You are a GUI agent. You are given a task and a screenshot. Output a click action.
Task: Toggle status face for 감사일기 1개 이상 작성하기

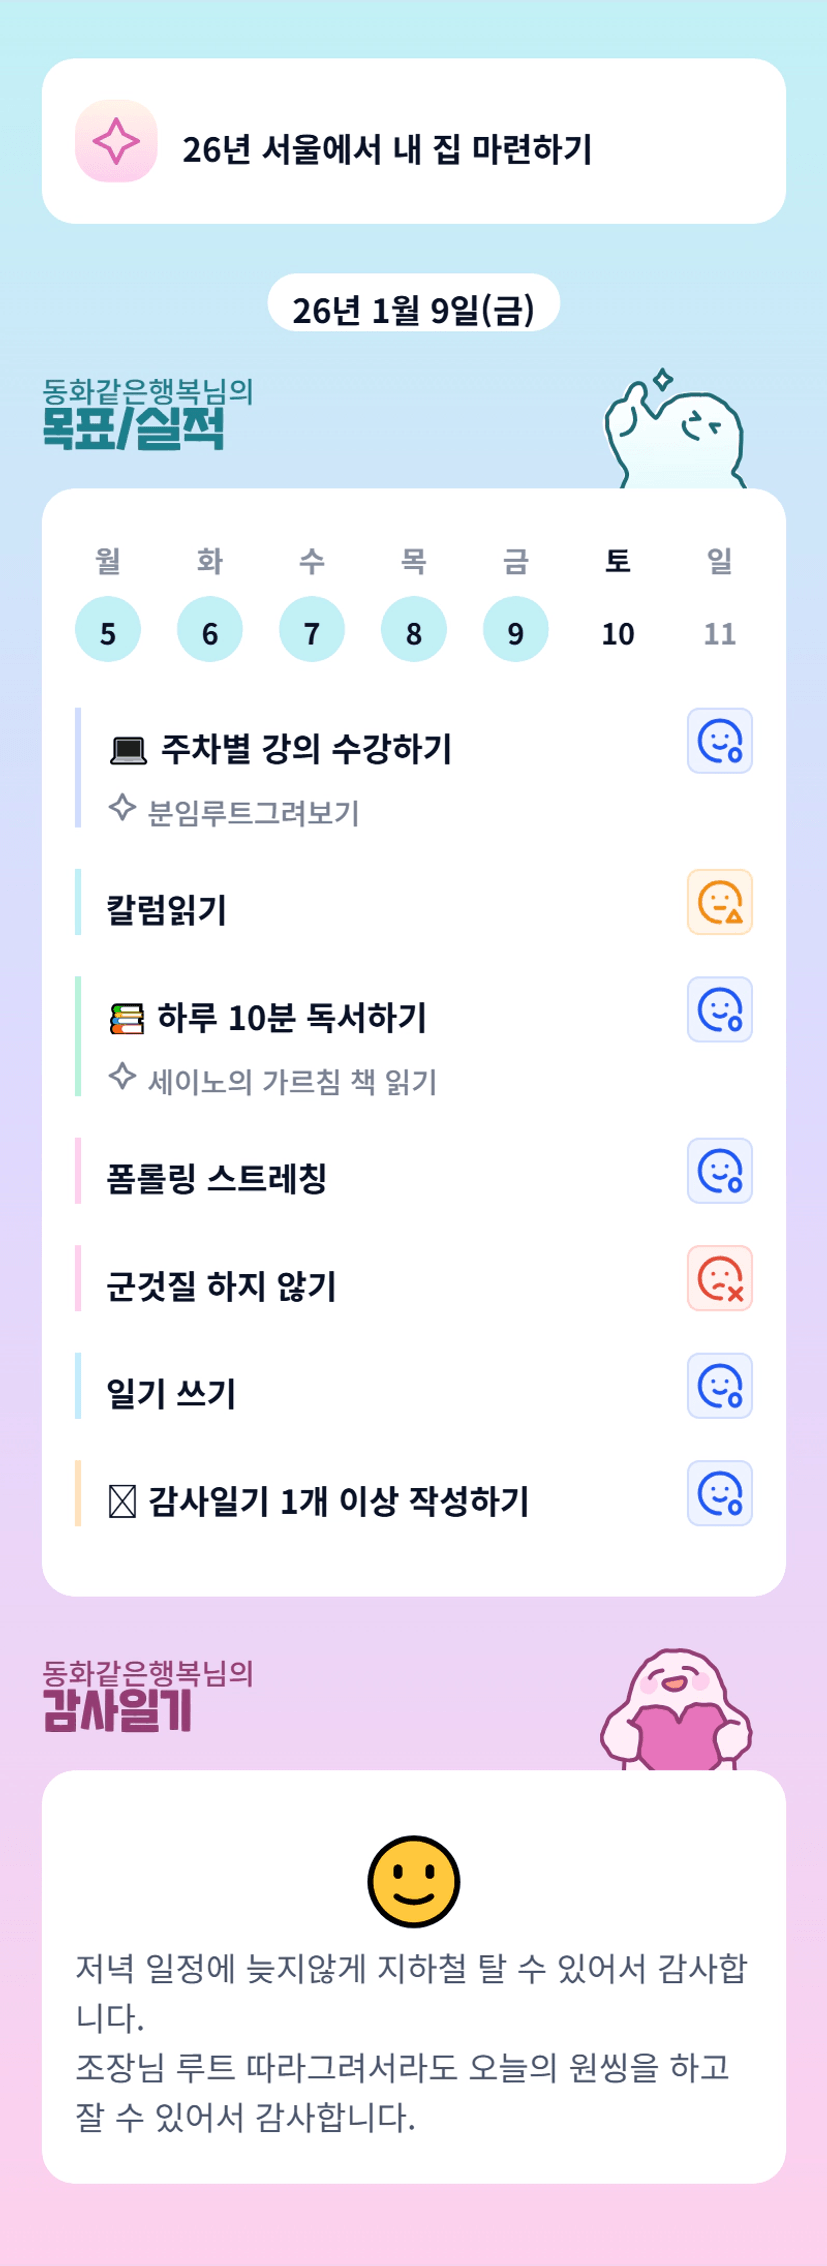(720, 1494)
